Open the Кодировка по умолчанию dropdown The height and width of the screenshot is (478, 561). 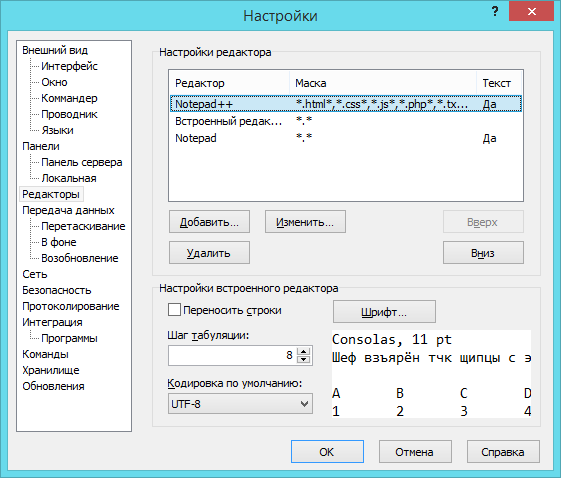tap(240, 404)
